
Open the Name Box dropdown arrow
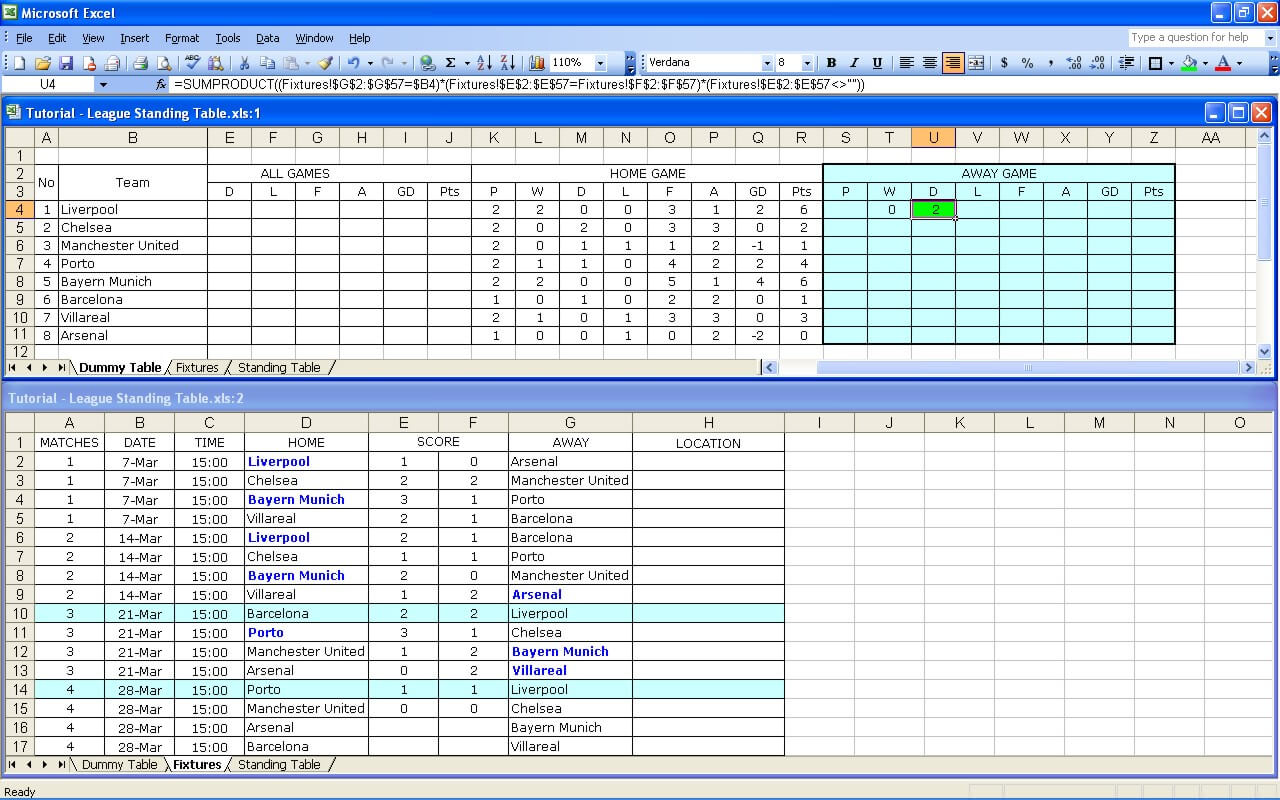pos(103,85)
